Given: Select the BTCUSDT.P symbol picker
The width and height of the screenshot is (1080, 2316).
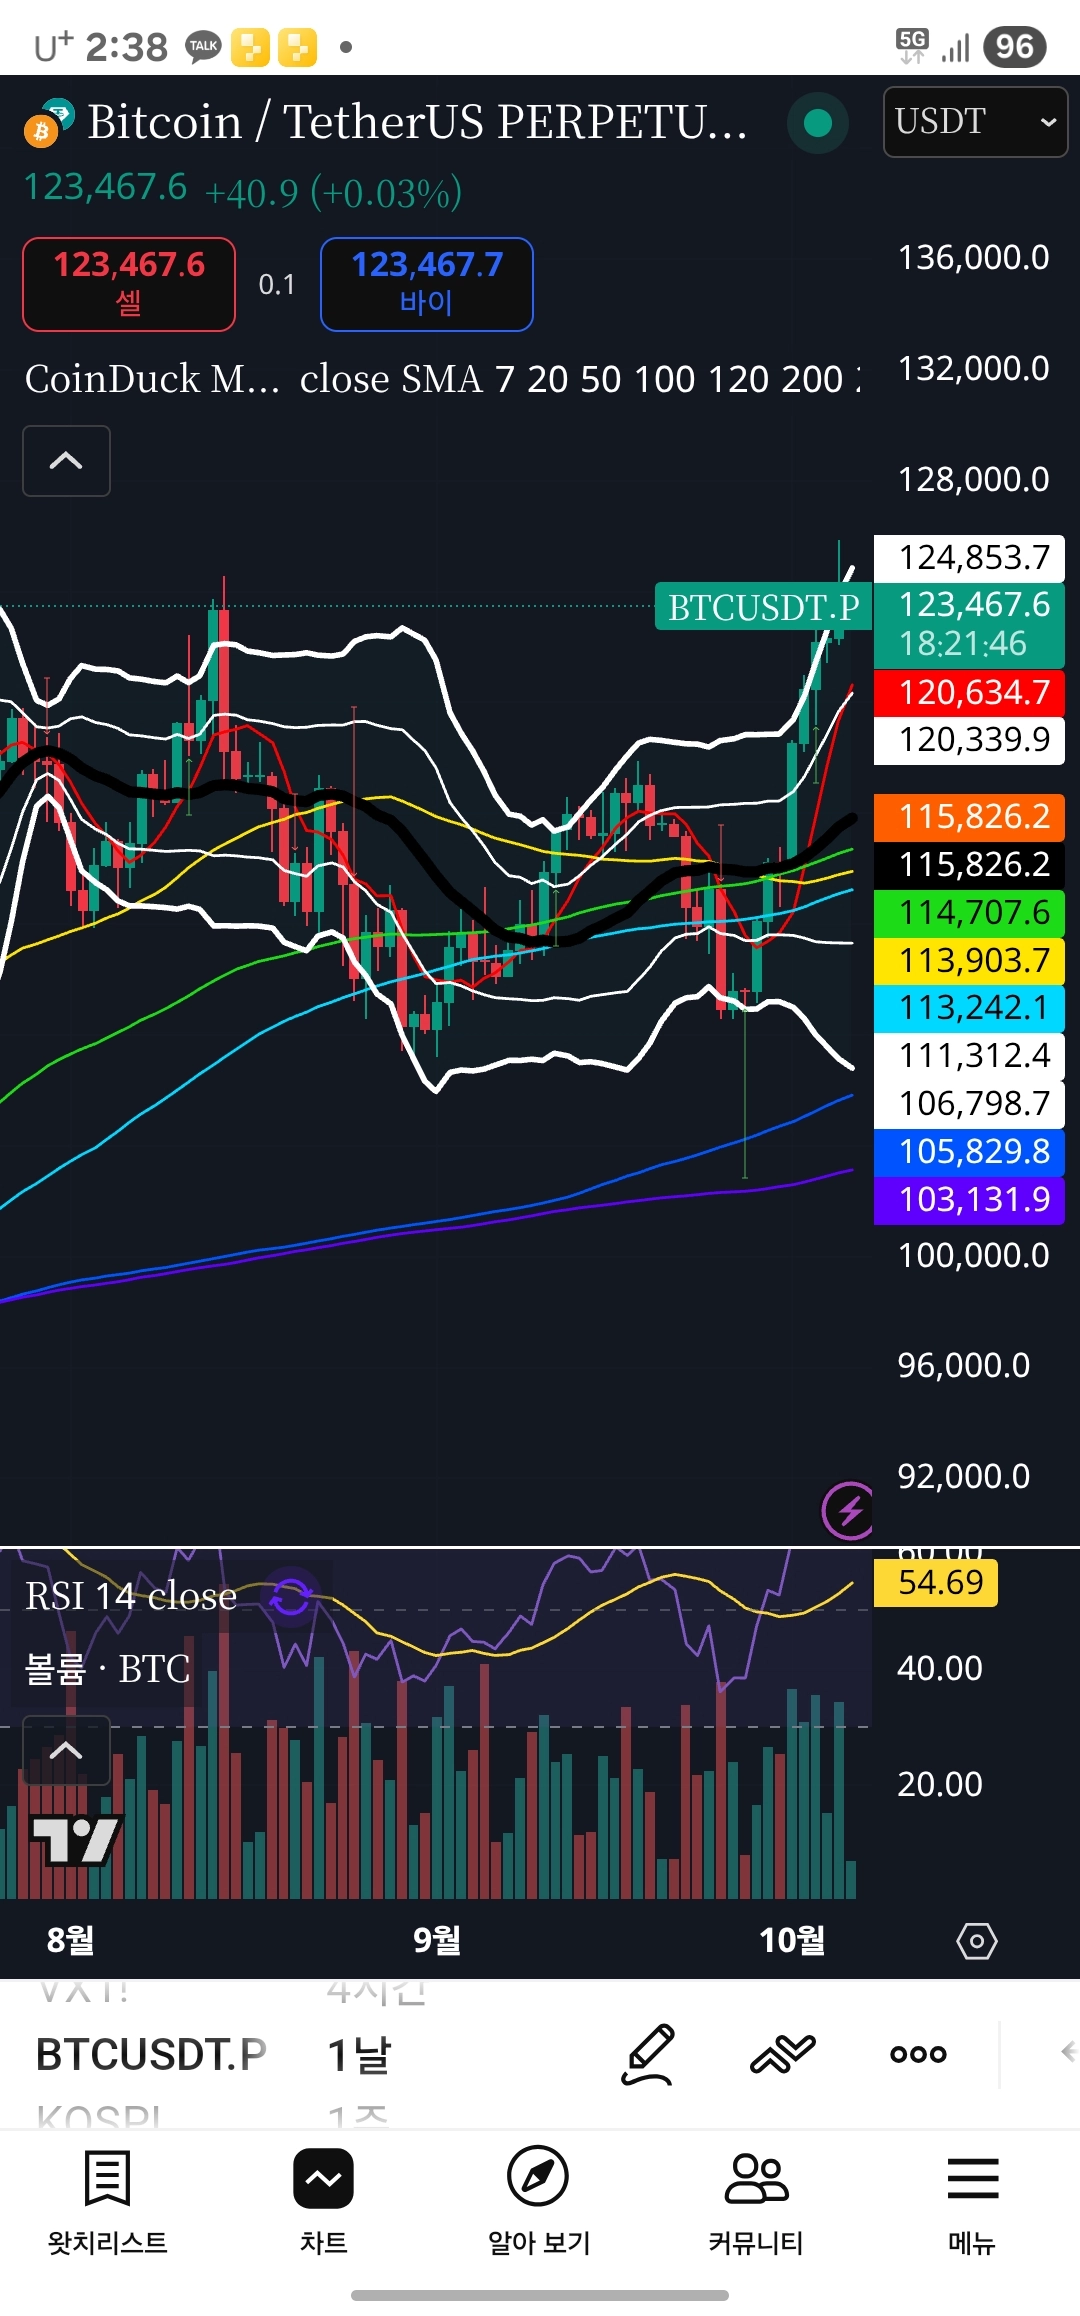Looking at the screenshot, I should (x=151, y=2054).
